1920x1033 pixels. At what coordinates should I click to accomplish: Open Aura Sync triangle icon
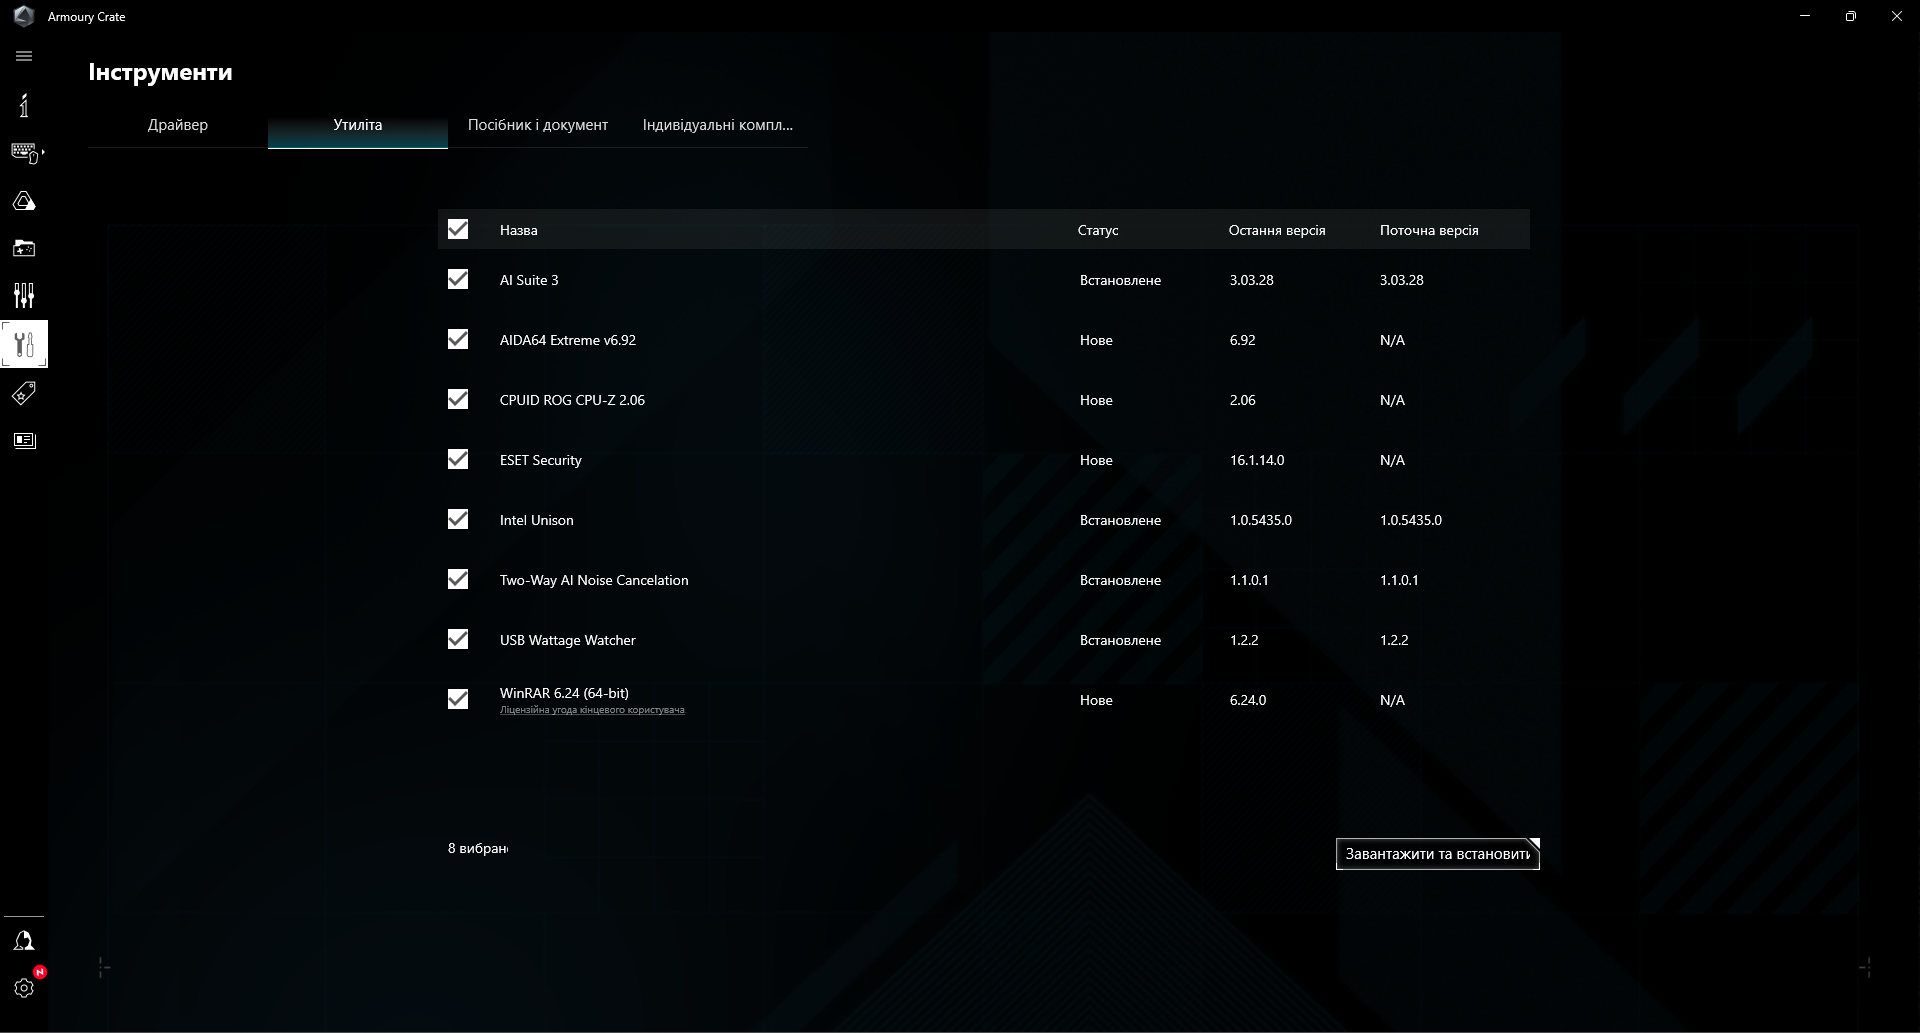point(24,201)
